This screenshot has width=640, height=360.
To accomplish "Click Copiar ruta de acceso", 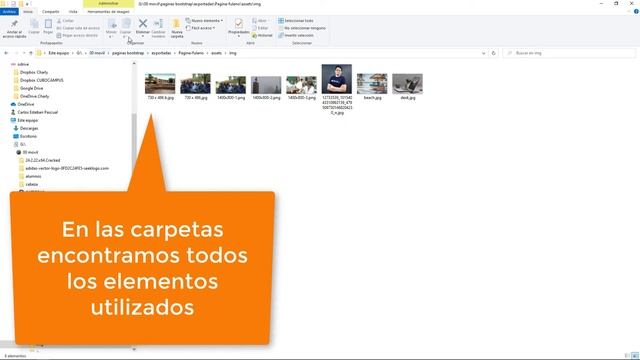I will [78, 28].
